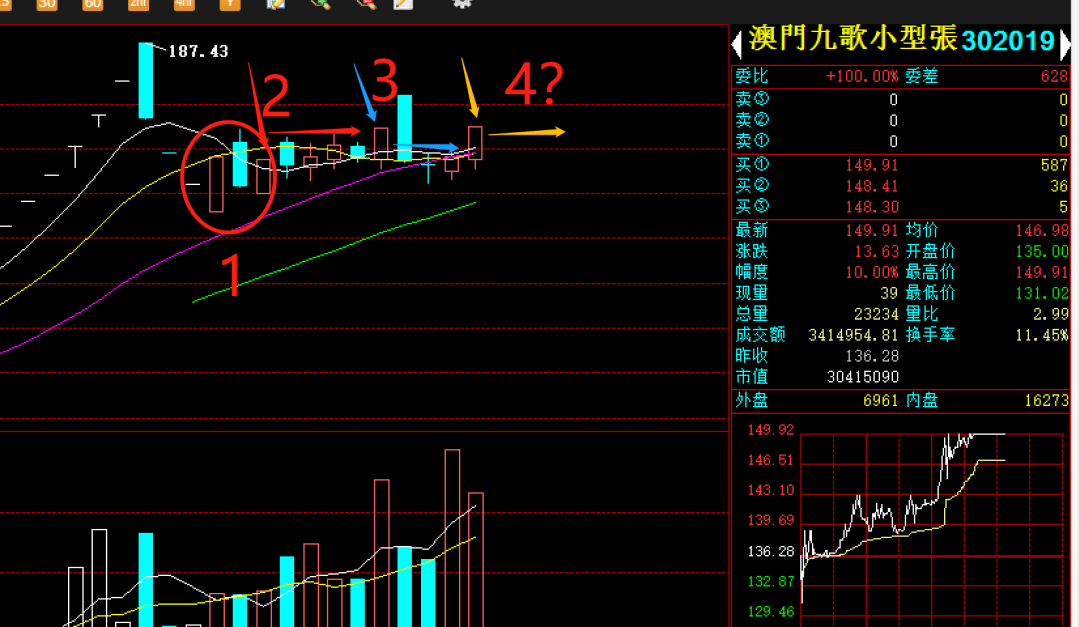
Task: Click the 均价 value 146.98
Action: (1041, 231)
